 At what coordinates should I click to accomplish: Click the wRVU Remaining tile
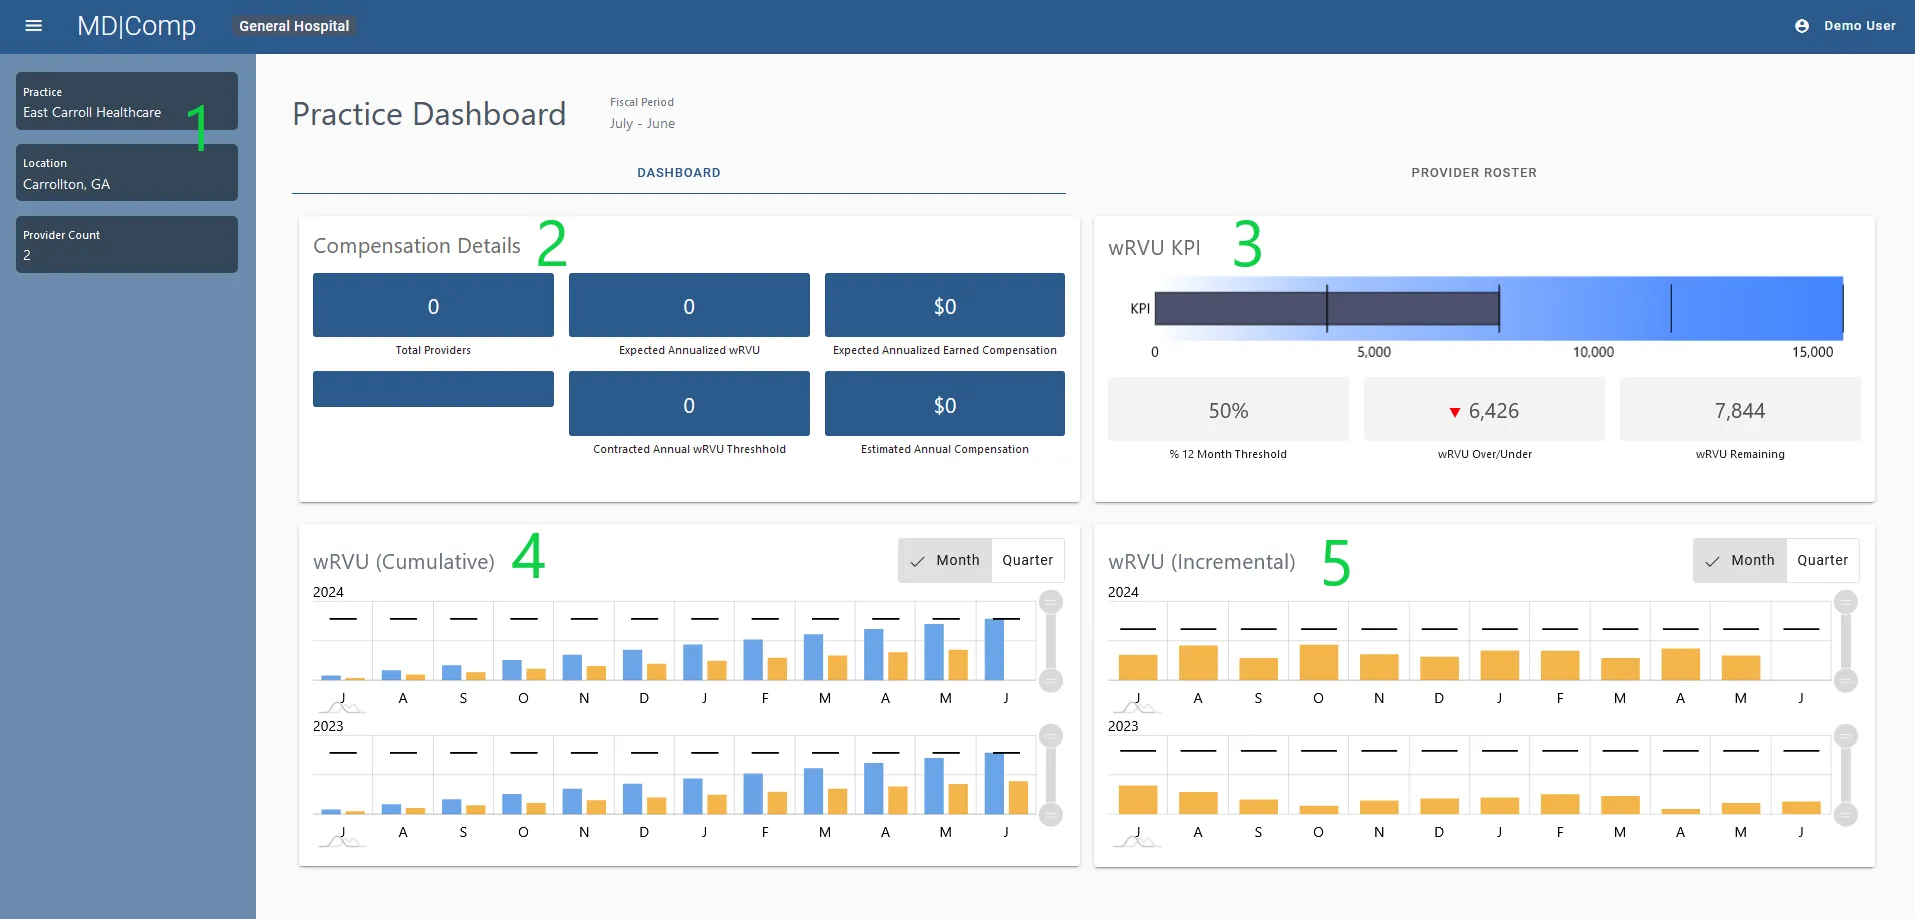[x=1740, y=410]
